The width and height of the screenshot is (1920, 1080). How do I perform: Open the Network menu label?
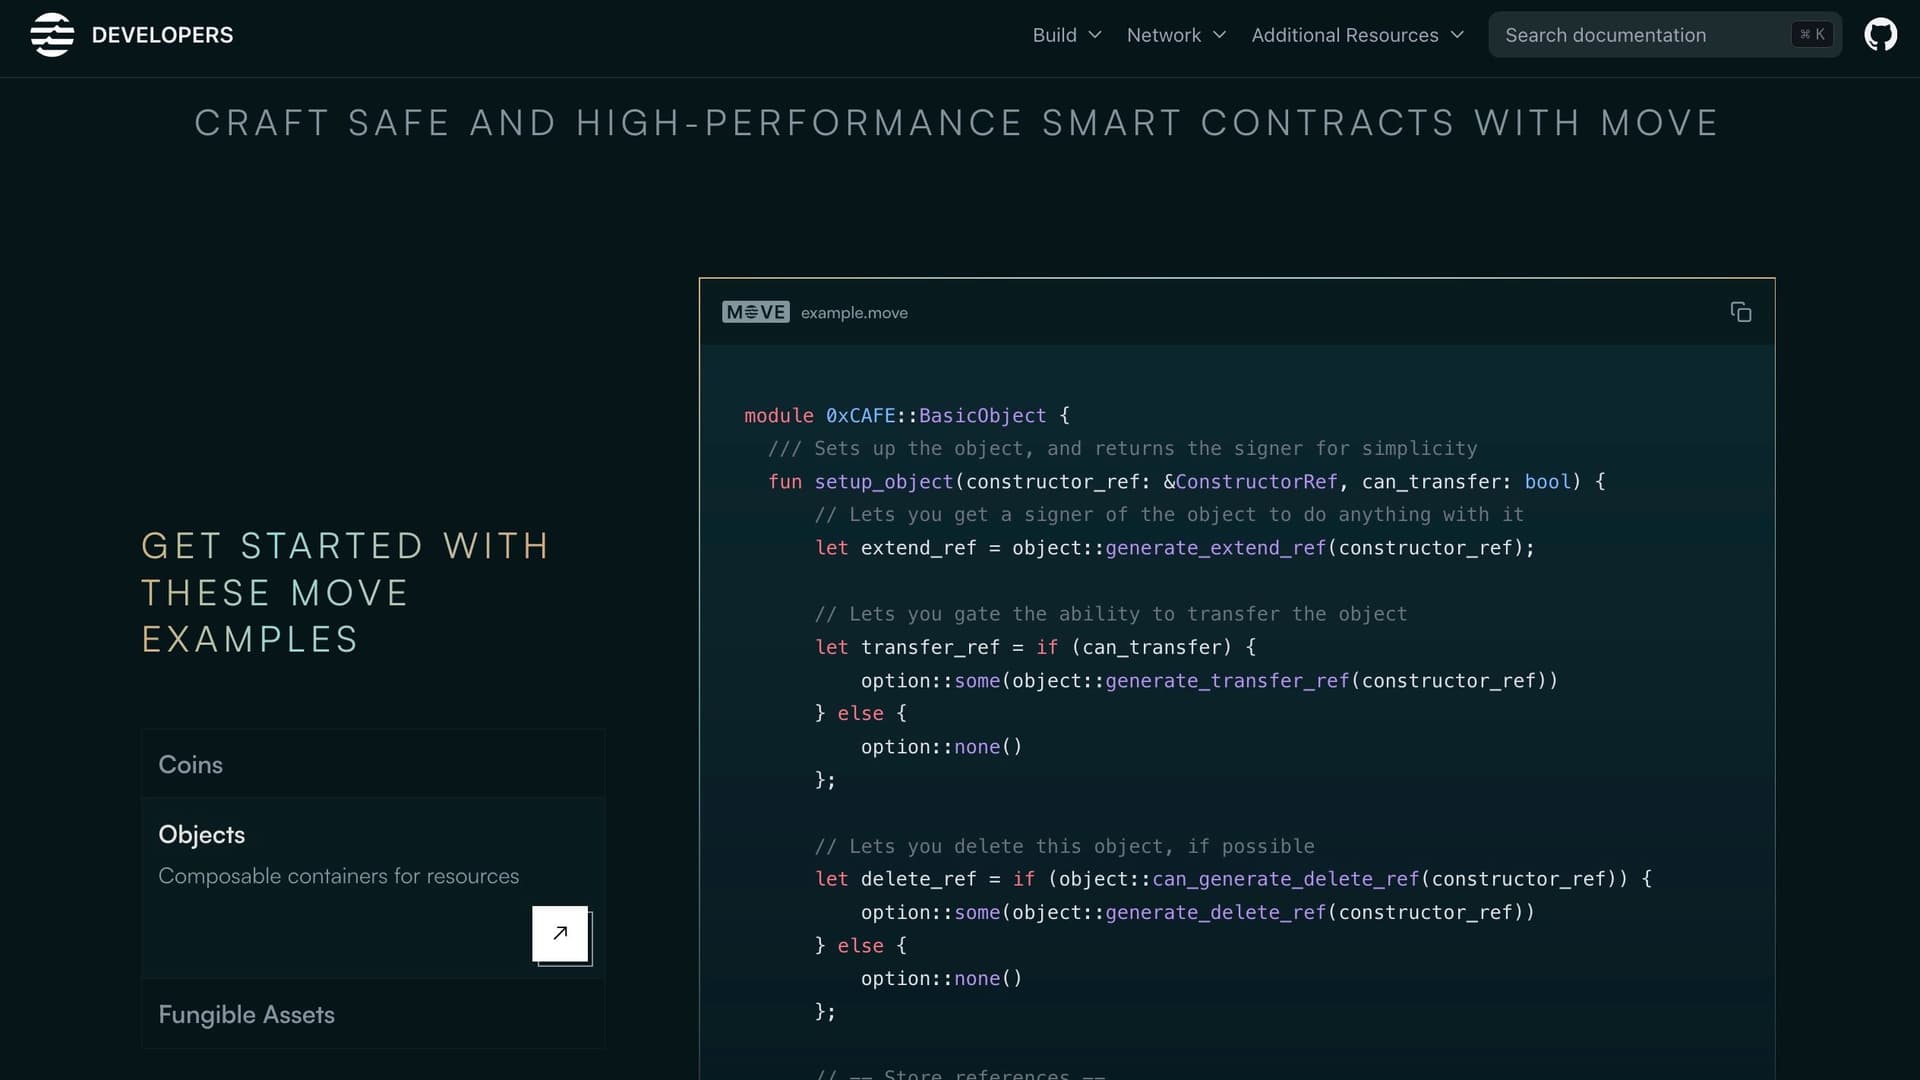pyautogui.click(x=1163, y=35)
